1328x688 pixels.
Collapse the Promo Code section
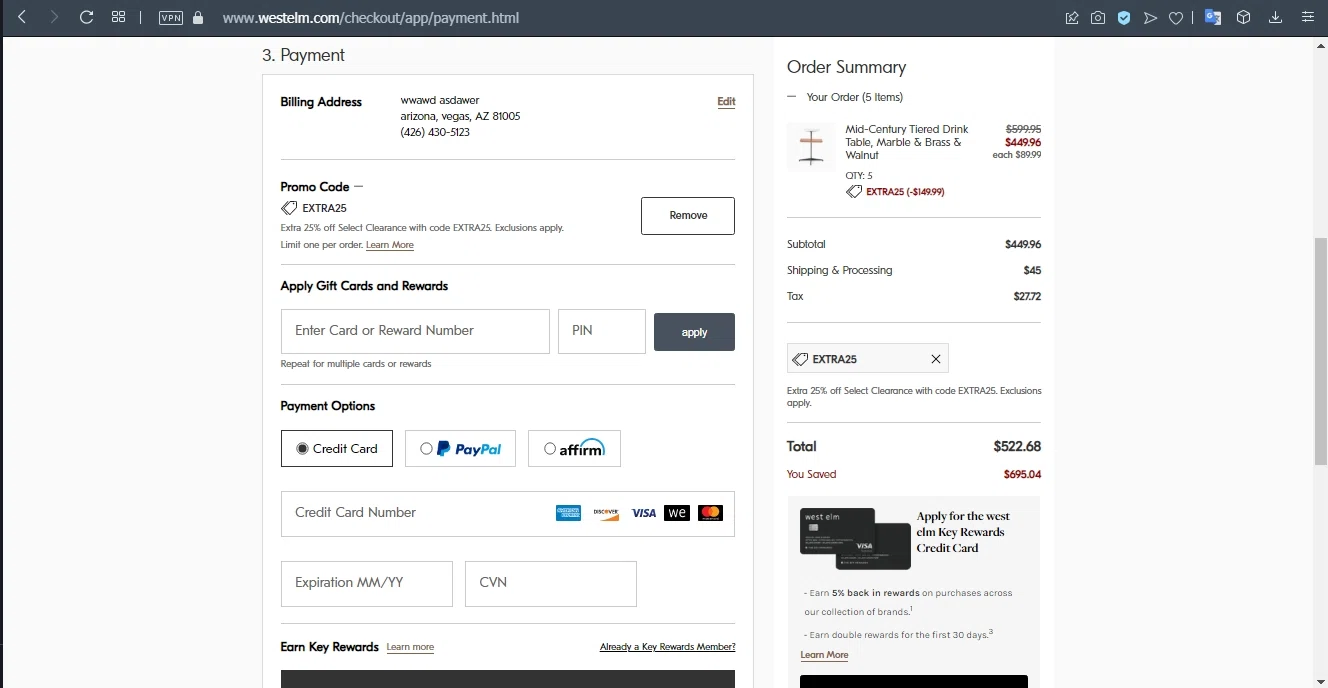359,186
